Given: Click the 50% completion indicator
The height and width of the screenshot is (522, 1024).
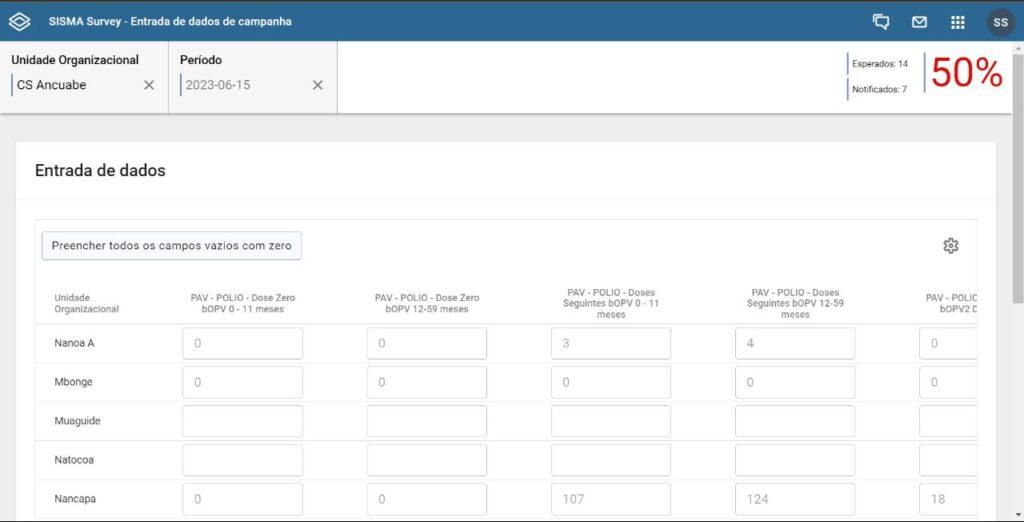Looking at the screenshot, I should click(966, 74).
